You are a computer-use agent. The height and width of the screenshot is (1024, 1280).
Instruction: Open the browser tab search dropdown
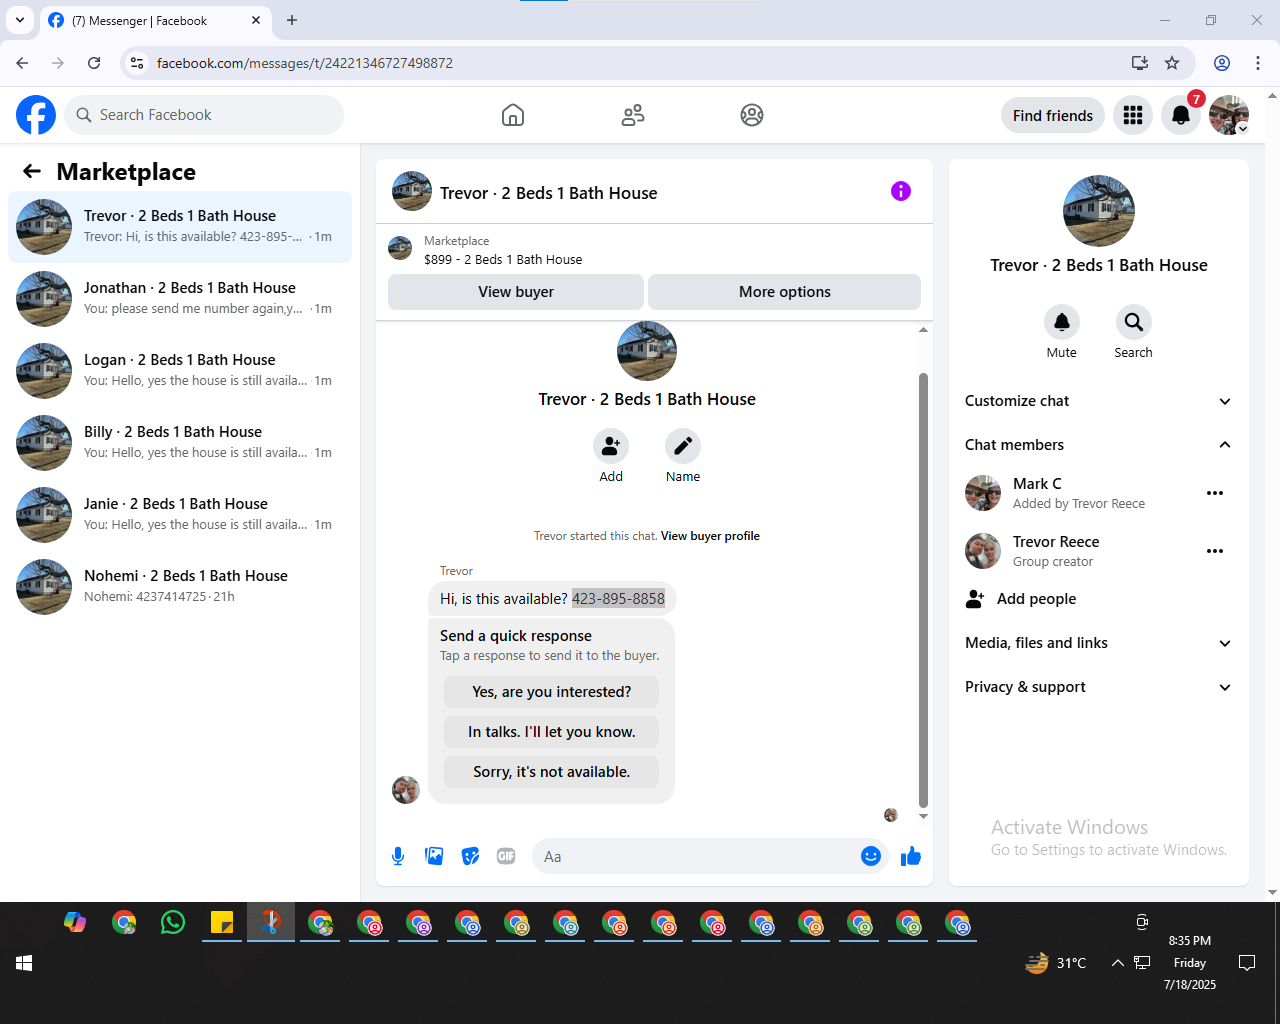point(20,20)
